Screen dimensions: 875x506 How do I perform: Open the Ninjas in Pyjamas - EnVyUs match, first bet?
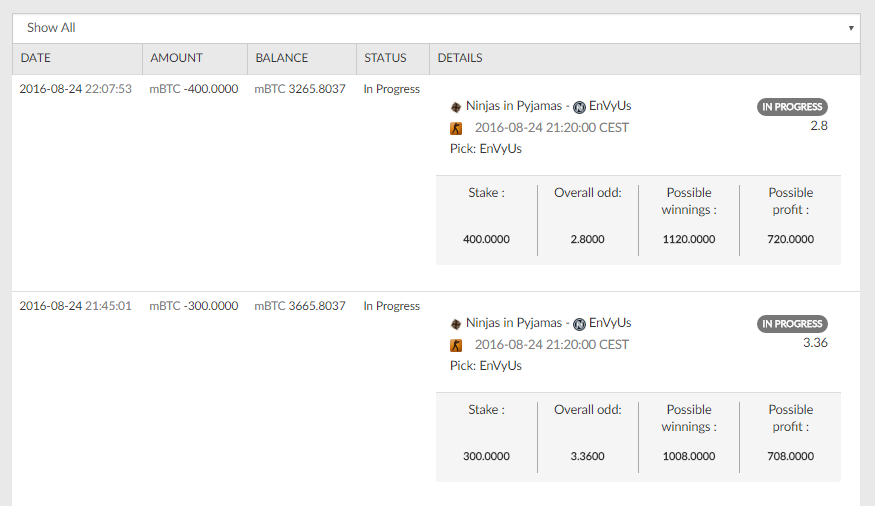pyautogui.click(x=549, y=106)
